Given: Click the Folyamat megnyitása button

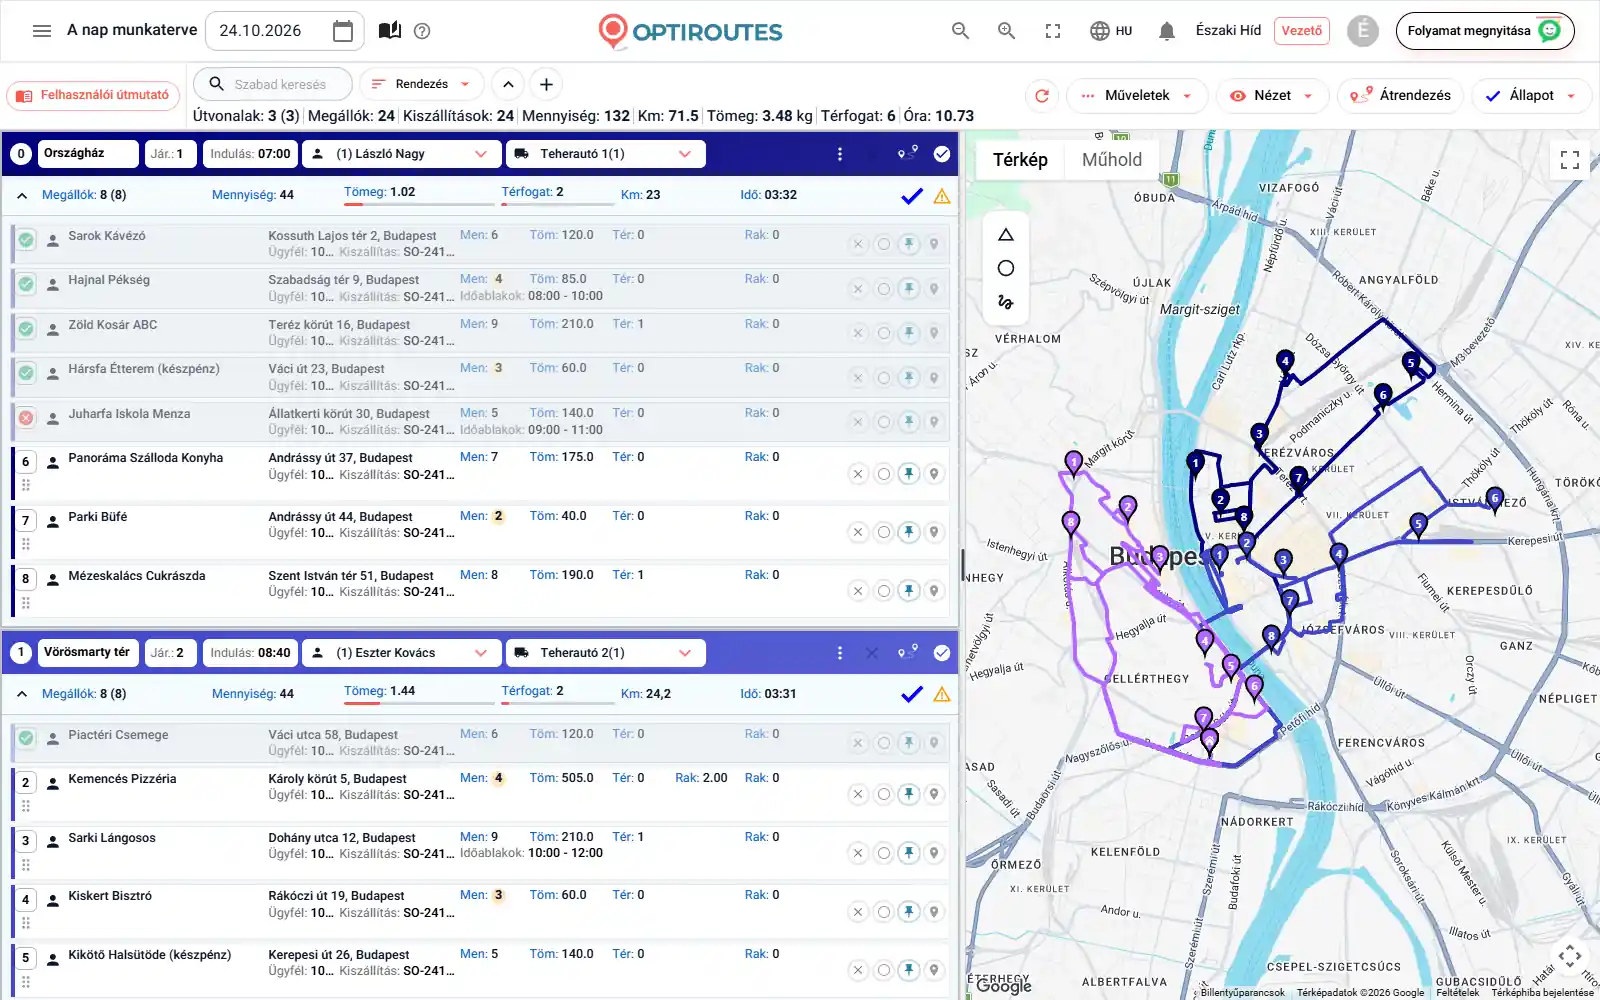Looking at the screenshot, I should [1485, 31].
